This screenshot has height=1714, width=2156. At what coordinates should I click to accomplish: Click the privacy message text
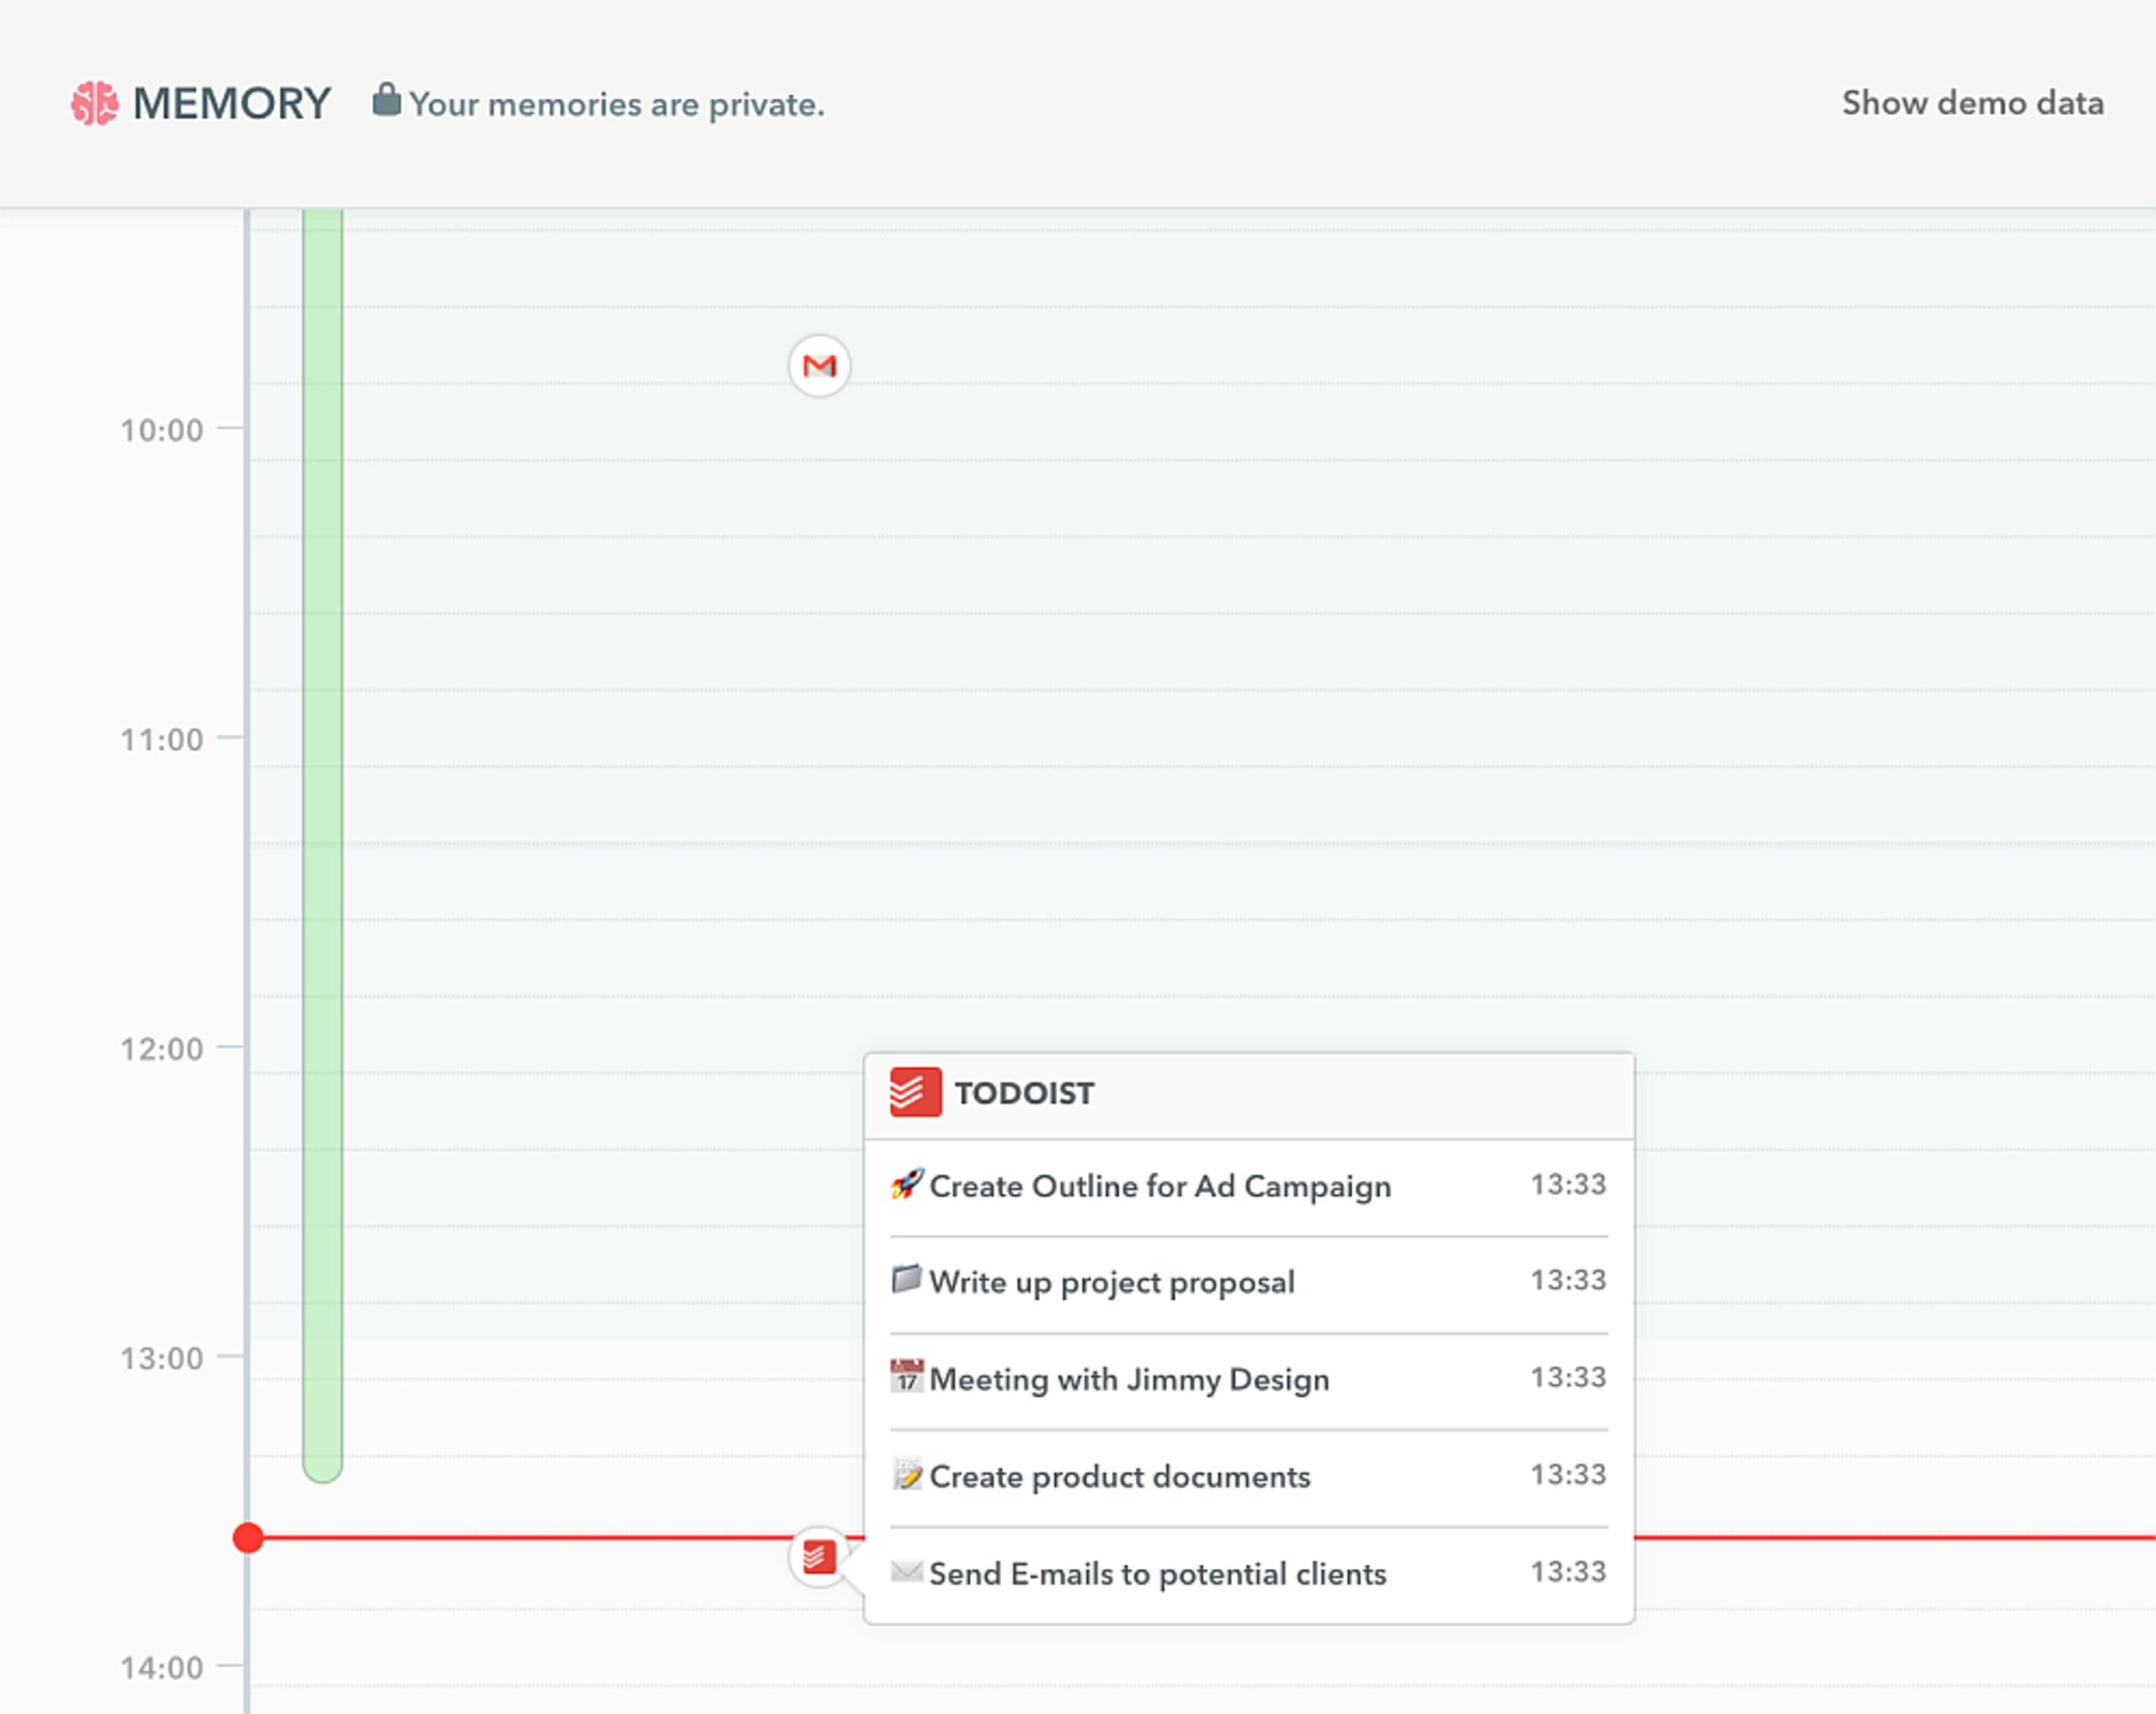click(619, 103)
